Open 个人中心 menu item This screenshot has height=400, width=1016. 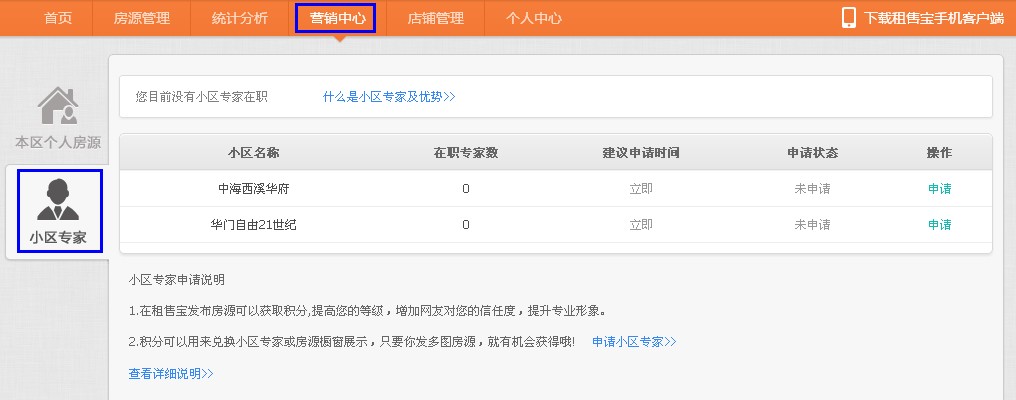(x=533, y=18)
